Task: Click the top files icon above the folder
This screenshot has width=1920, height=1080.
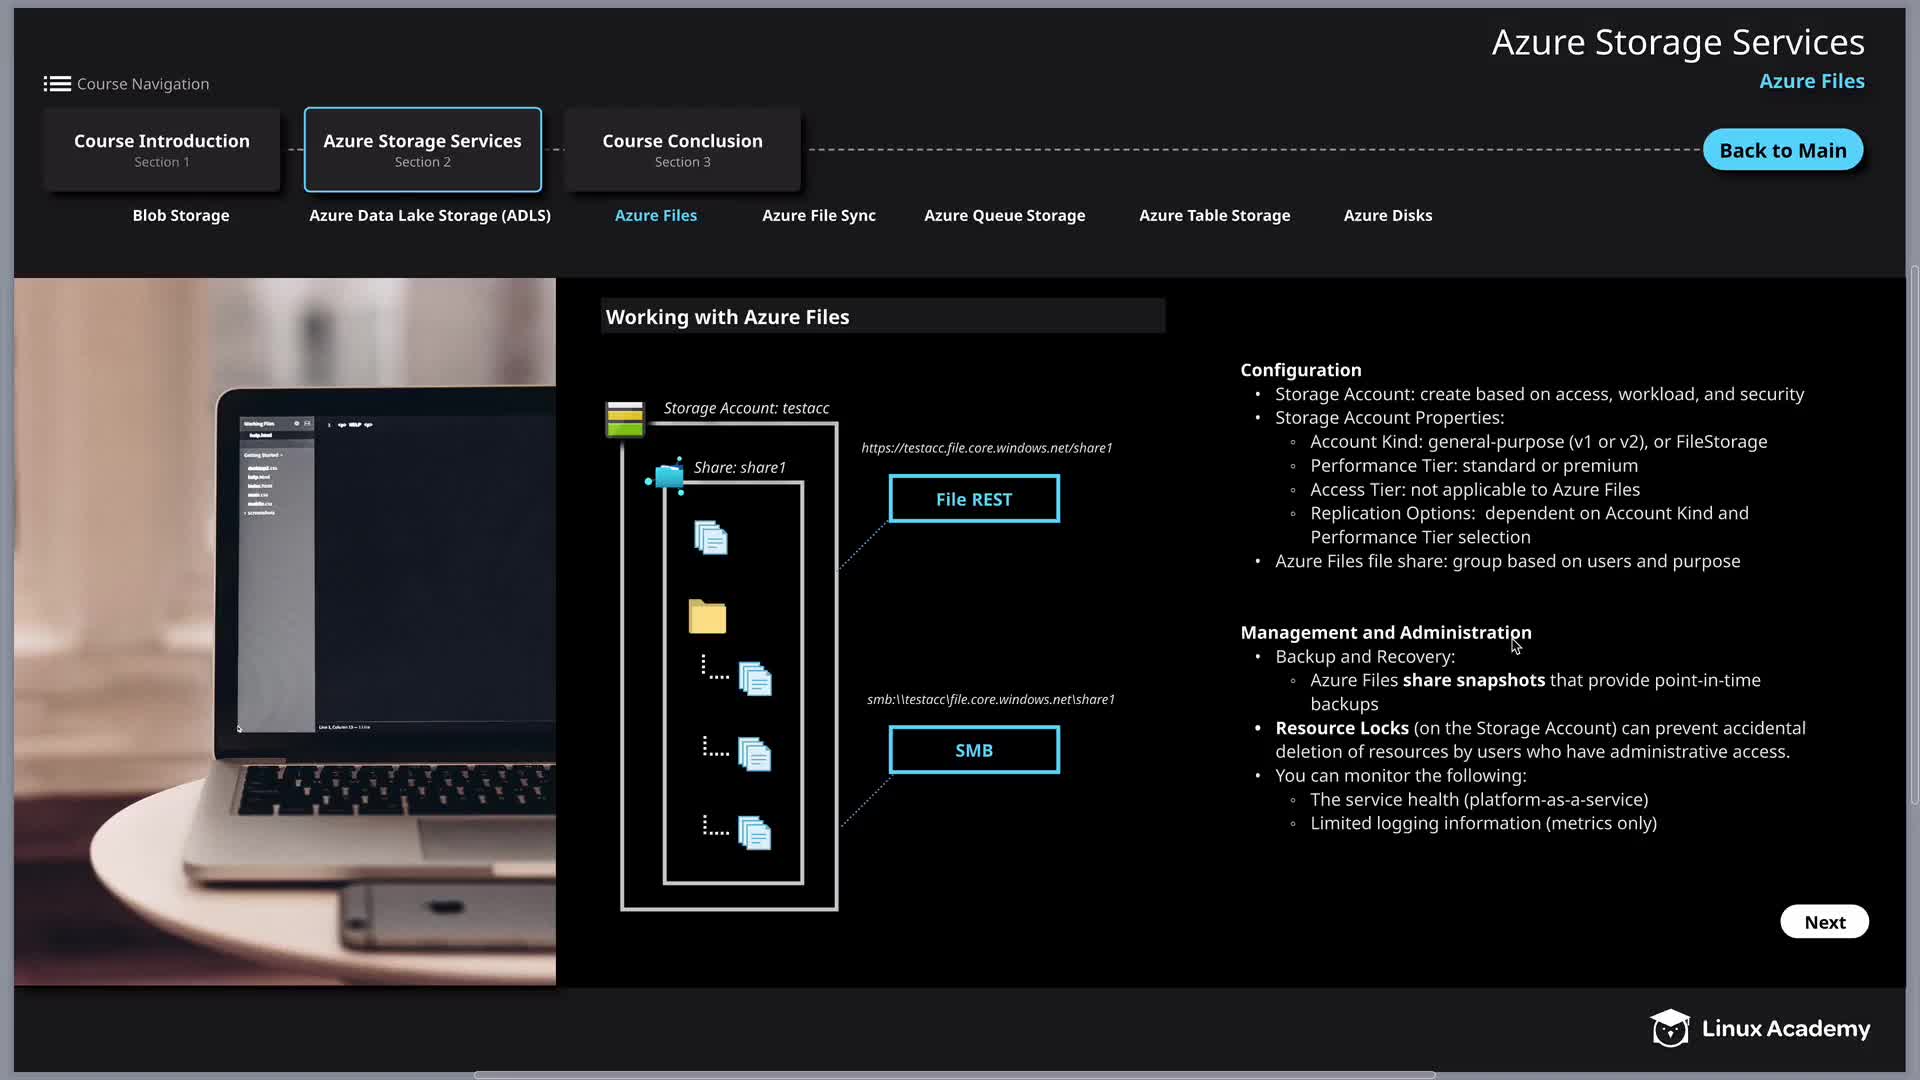Action: tap(711, 538)
